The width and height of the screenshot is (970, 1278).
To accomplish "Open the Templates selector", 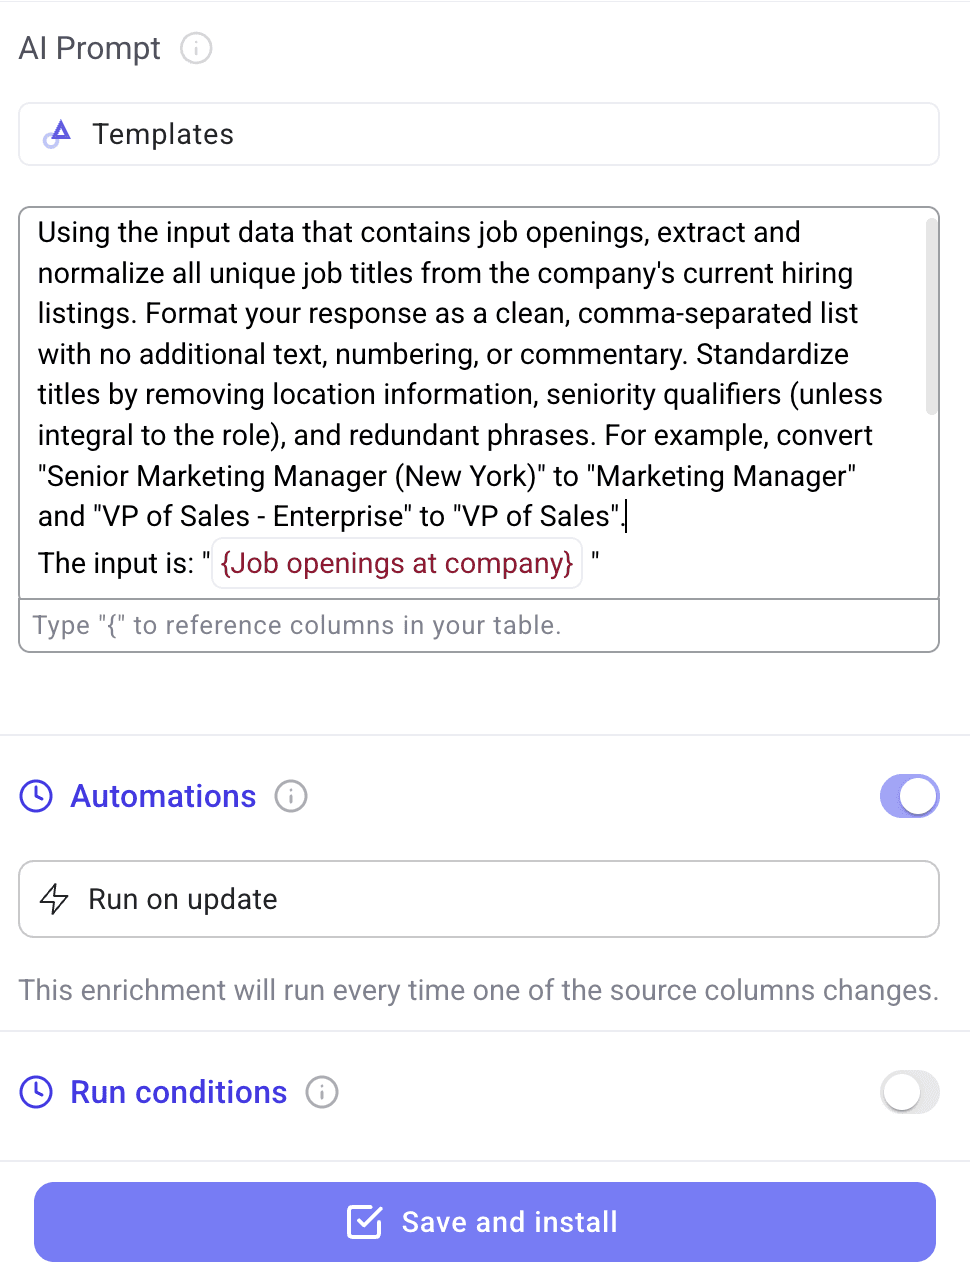I will coord(479,134).
